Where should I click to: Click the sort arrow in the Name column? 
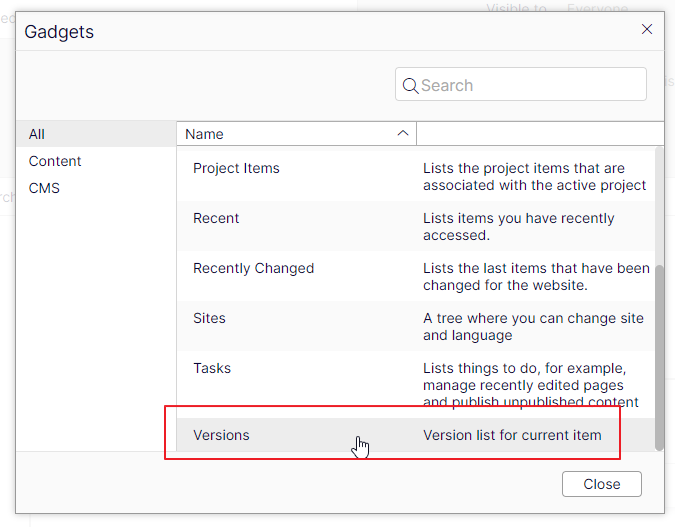pyautogui.click(x=403, y=133)
